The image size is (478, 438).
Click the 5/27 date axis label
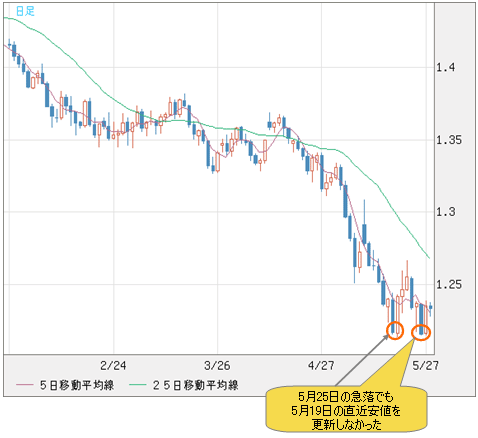click(x=425, y=365)
